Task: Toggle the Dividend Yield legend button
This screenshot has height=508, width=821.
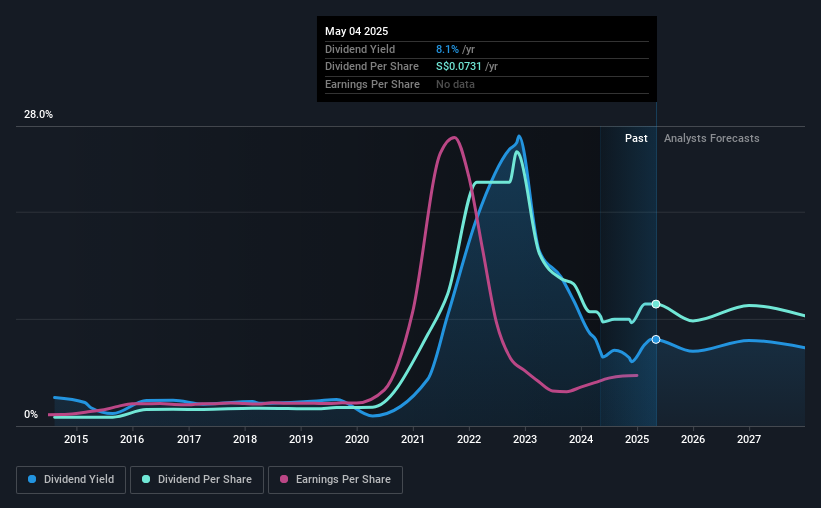Action: (x=71, y=480)
